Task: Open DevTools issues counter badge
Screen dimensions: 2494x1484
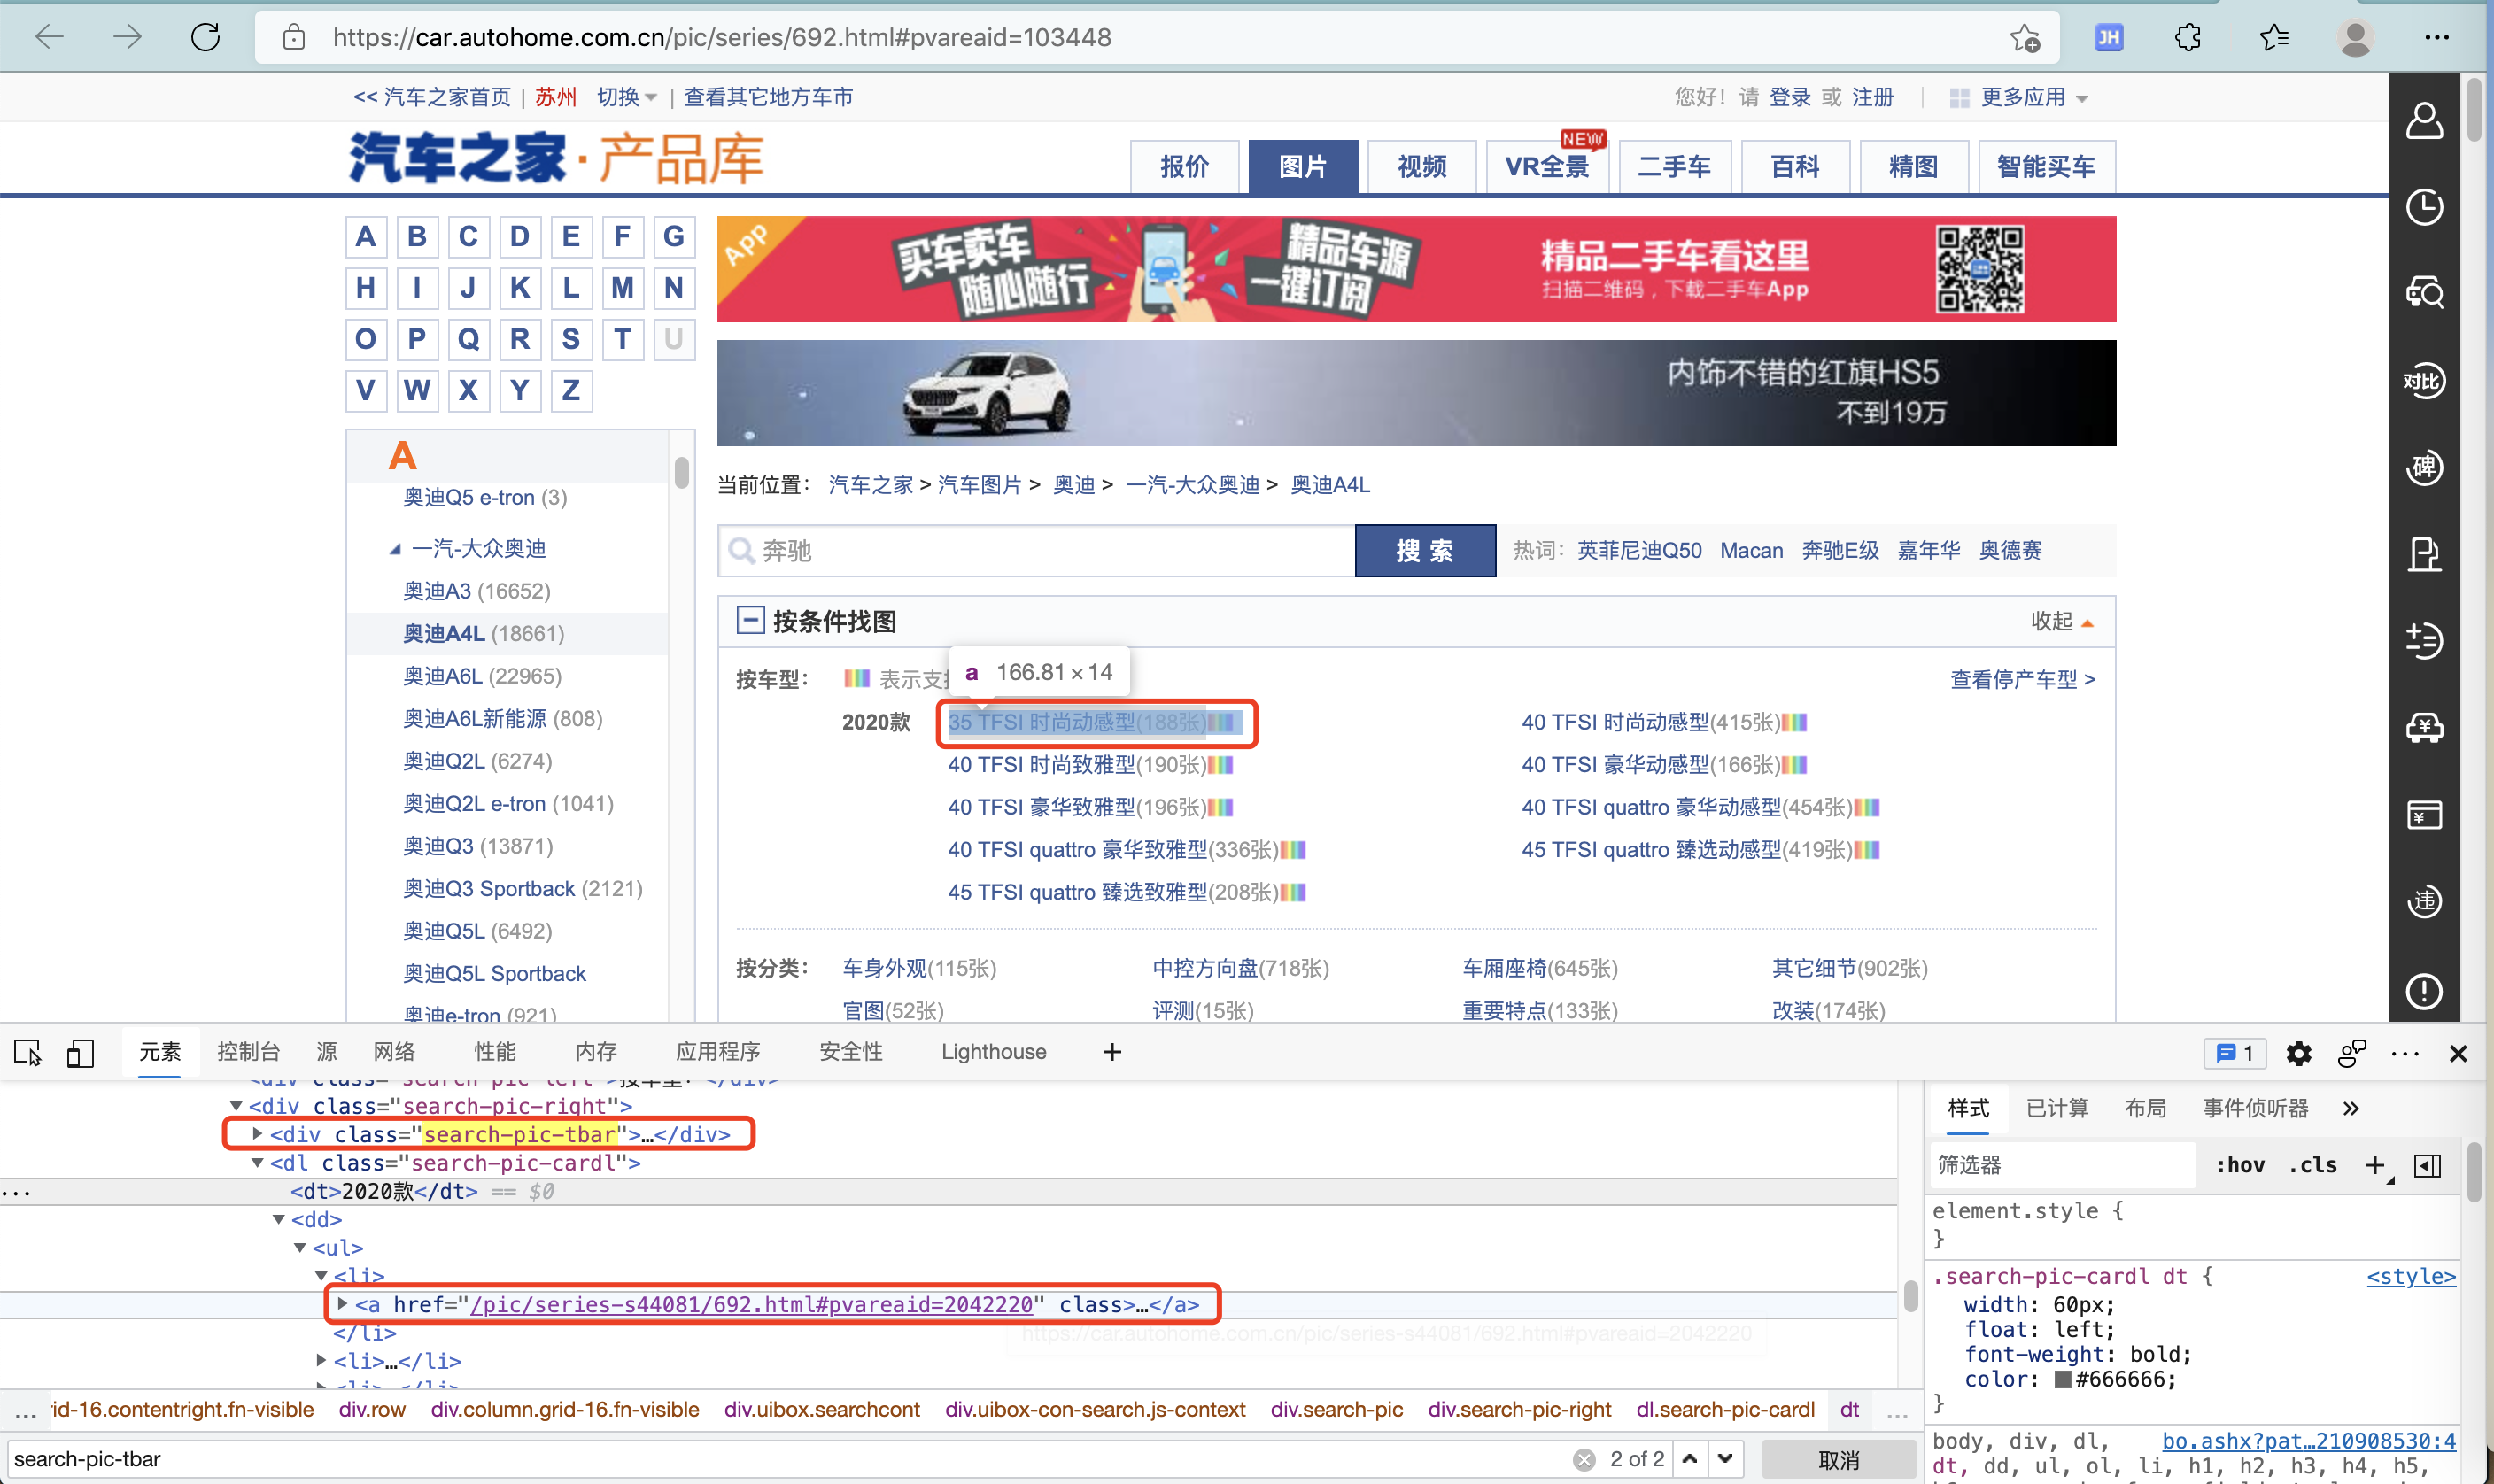Action: point(2234,1053)
